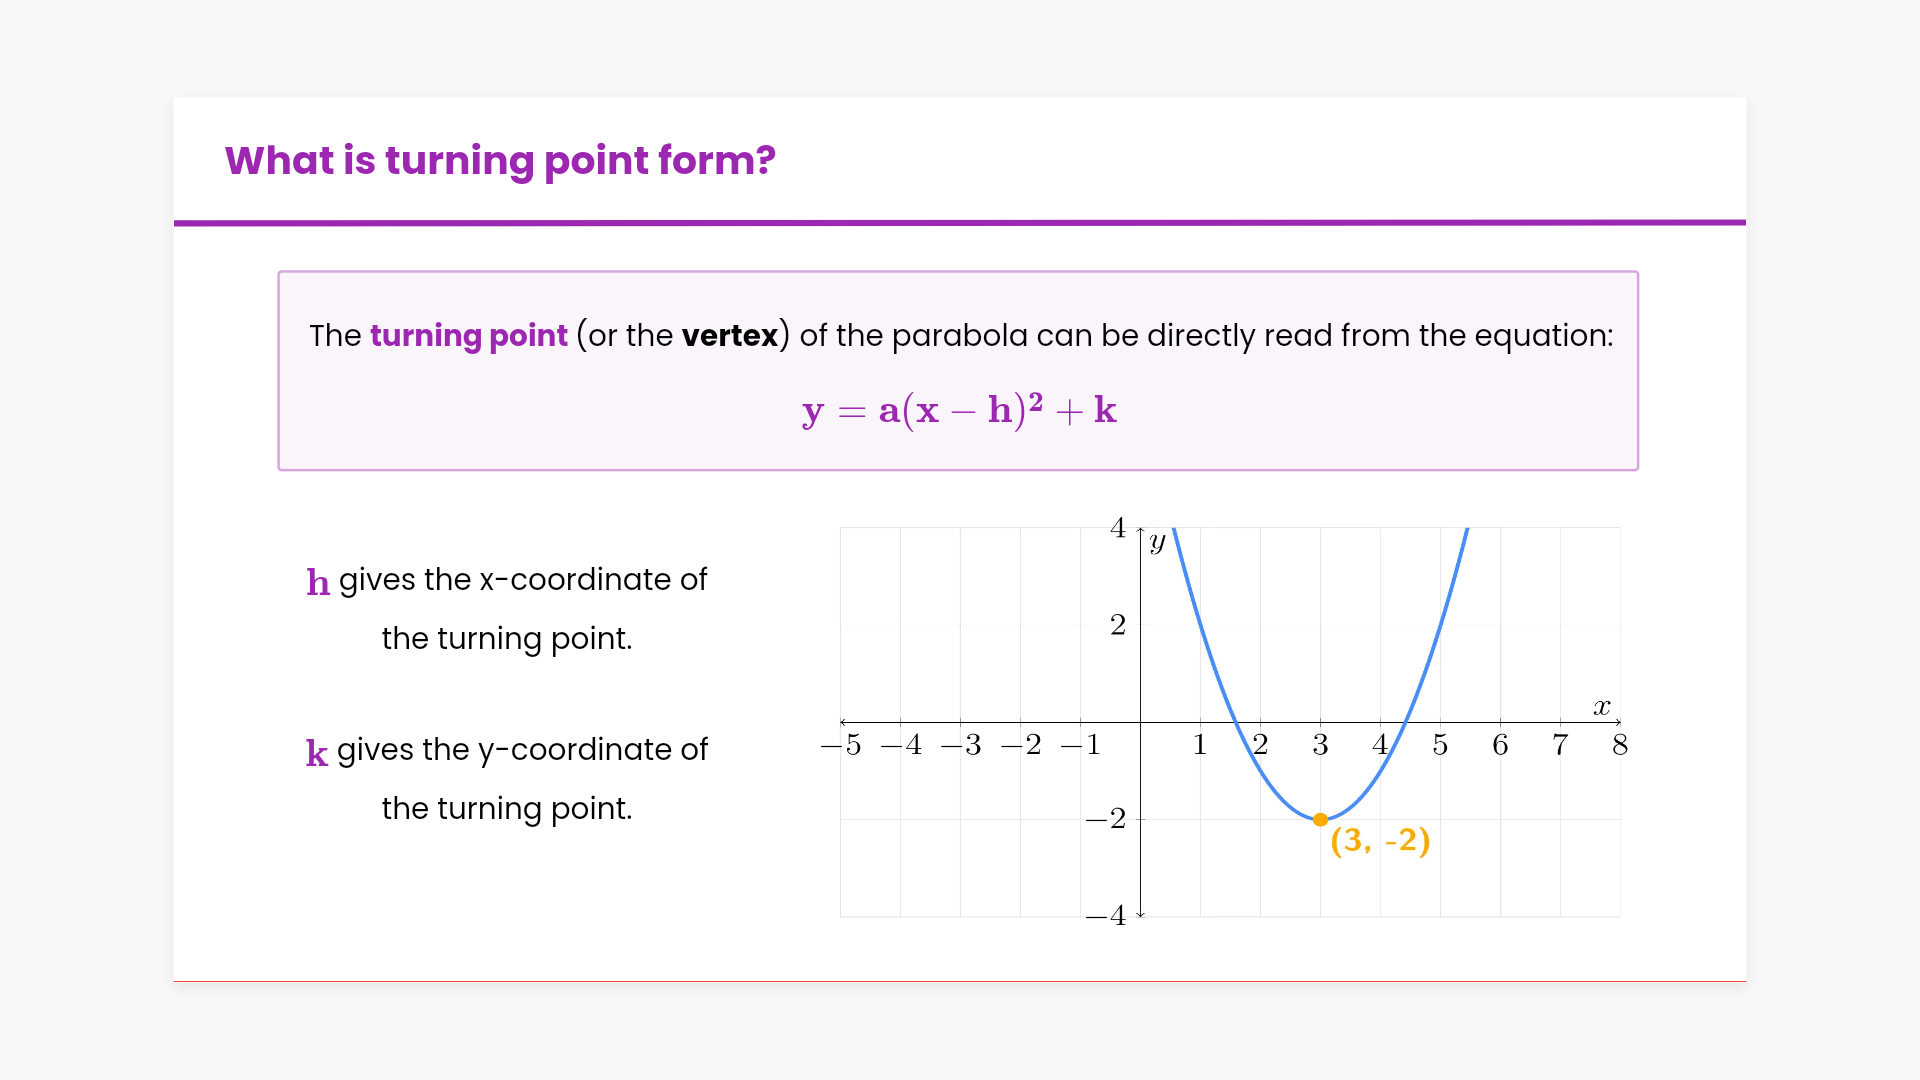The image size is (1920, 1080).
Task: Click the slide title 'What is turning point form?'
Action: point(500,160)
